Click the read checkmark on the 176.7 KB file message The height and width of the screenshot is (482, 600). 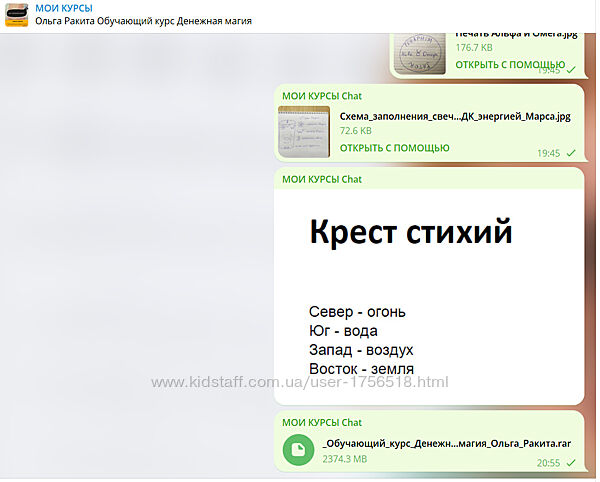point(571,71)
